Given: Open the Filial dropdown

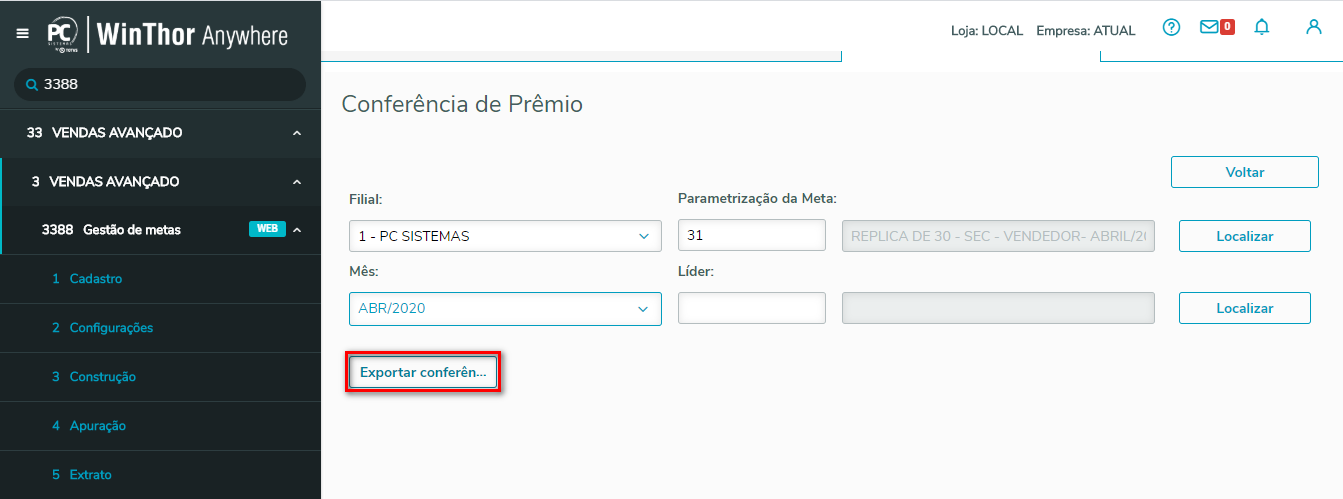Looking at the screenshot, I should tap(505, 236).
